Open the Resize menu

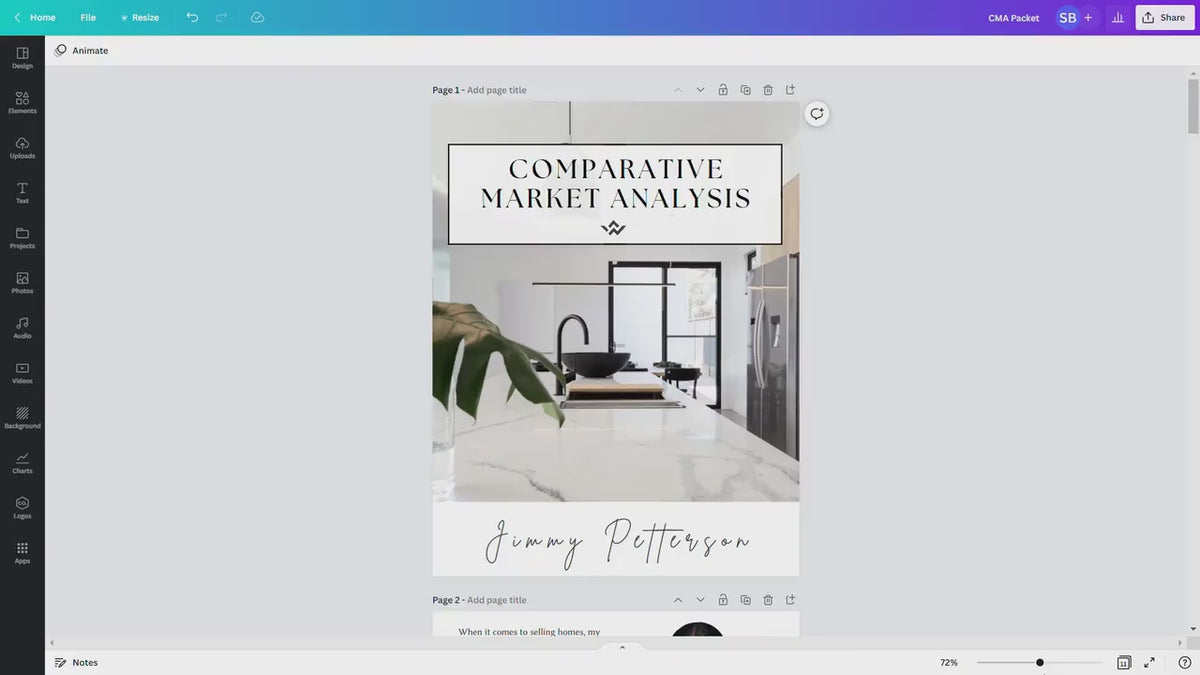[x=139, y=17]
